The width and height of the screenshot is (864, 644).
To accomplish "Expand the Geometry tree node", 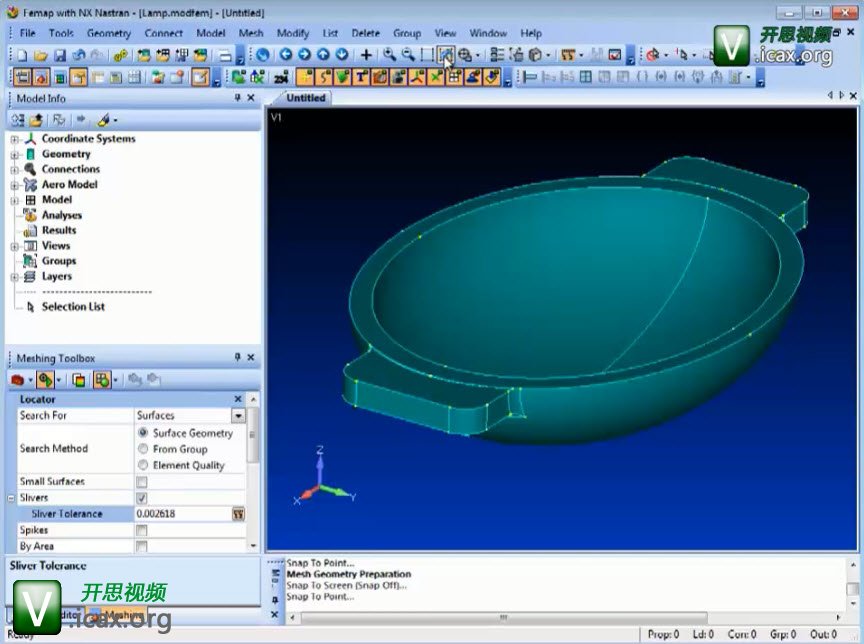I will [15, 155].
